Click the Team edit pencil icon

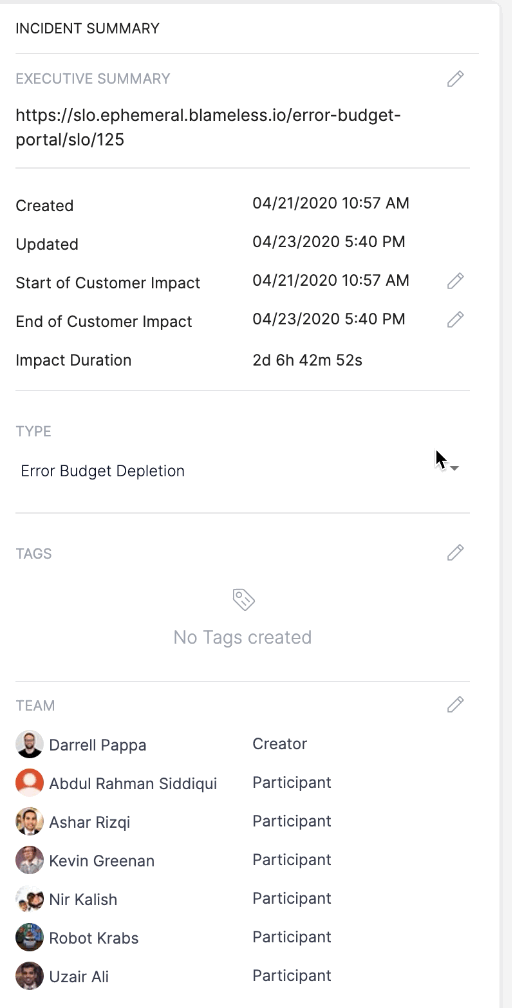pos(455,704)
